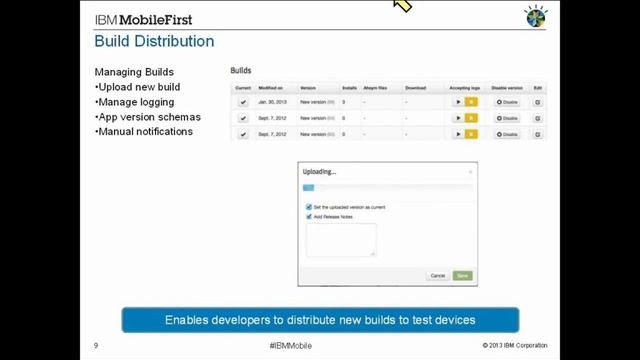Click the 'Upload new build' bullet
The height and width of the screenshot is (360, 640).
[138, 87]
